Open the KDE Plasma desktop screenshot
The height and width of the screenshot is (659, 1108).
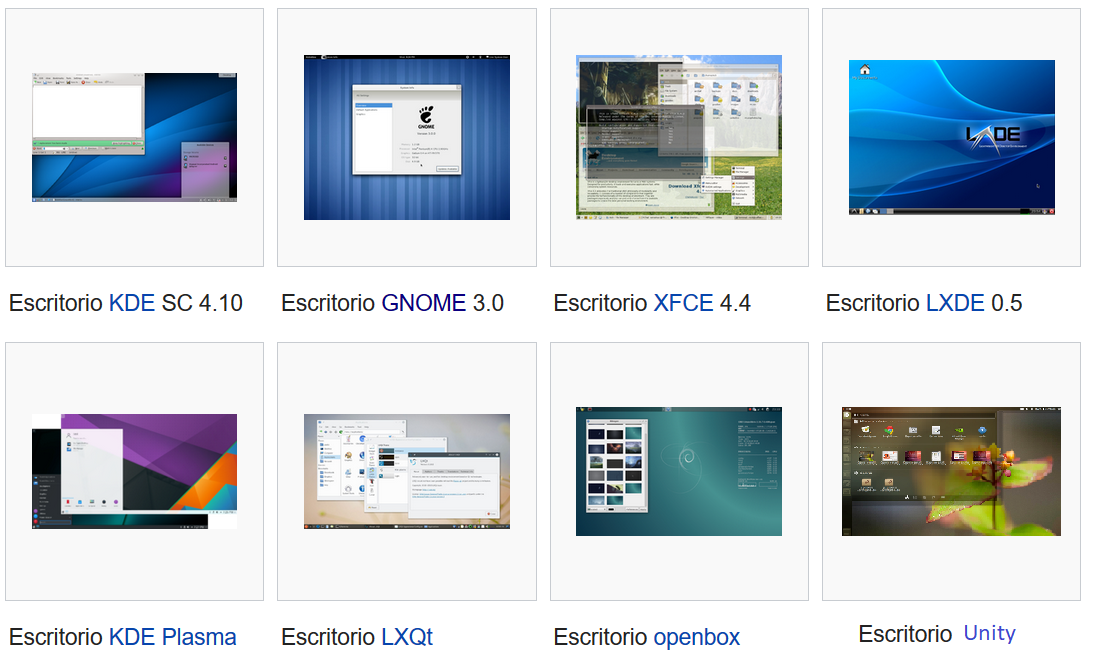(134, 471)
